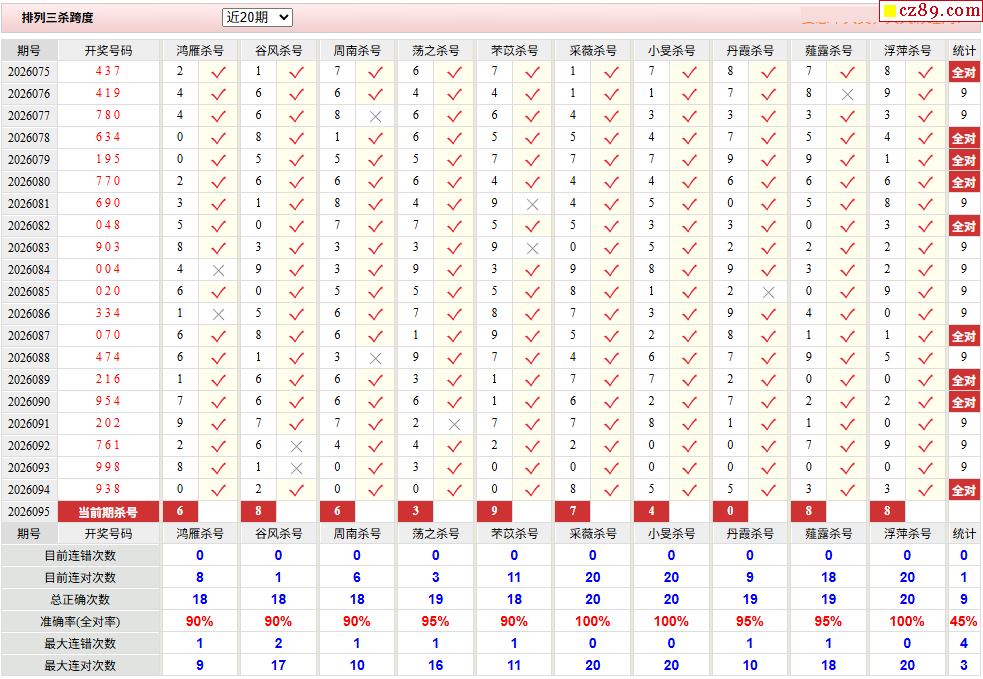
Task: Click the red check for 鸿雁杀号 in row 2026075
Action: tap(218, 73)
